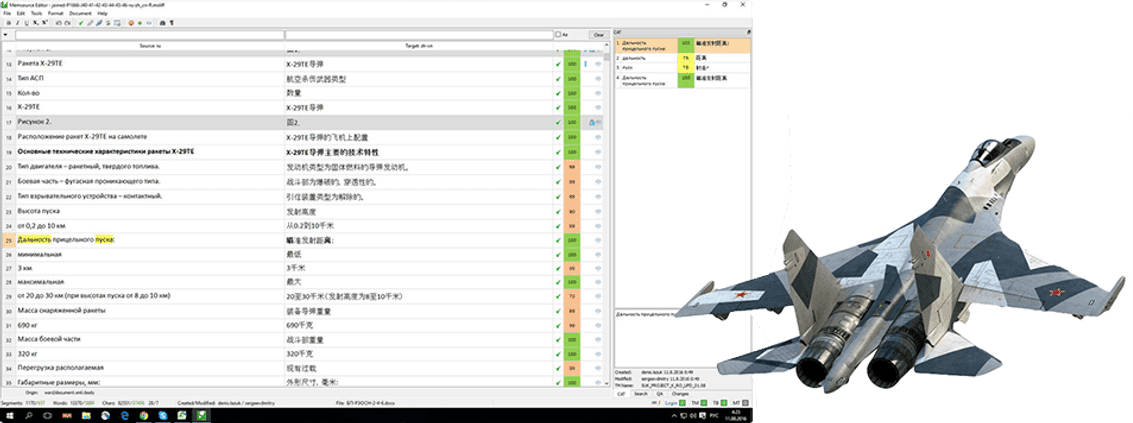Toggle eye icon on row 13
This screenshot has height=423, width=1133.
[598, 64]
